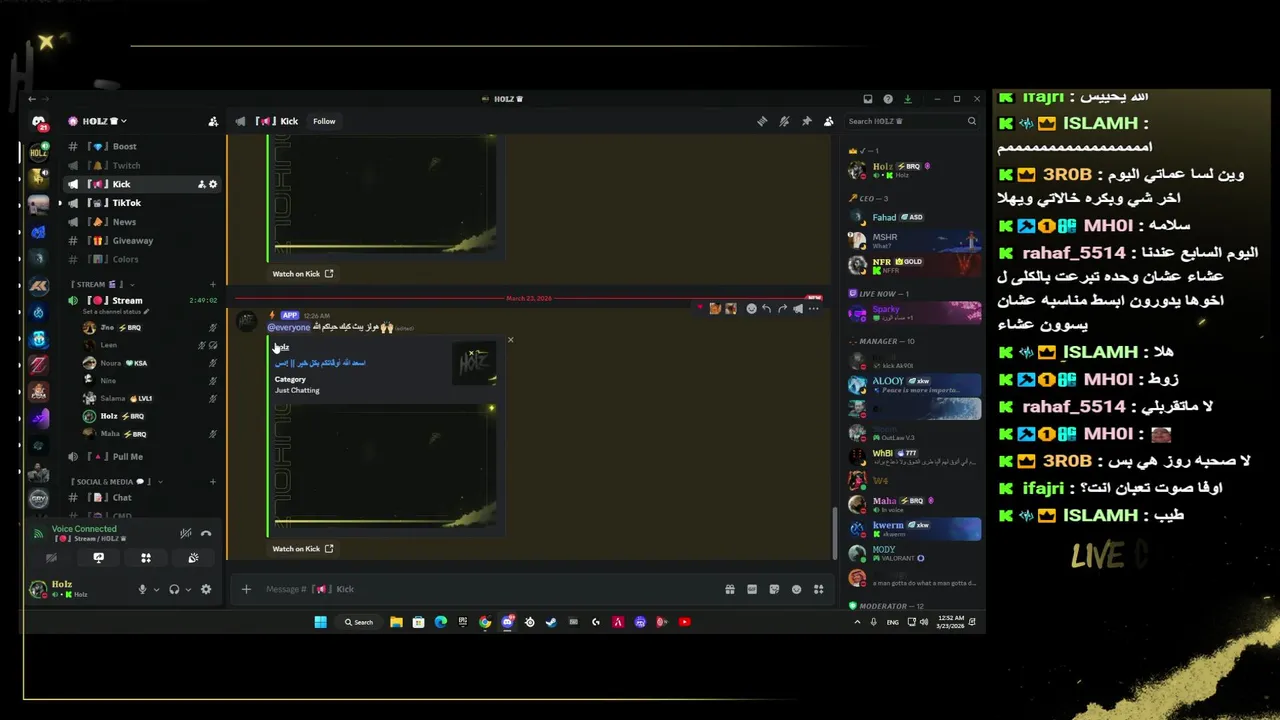The image size is (1280, 720).
Task: Open Pinned Messages icon in header
Action: click(x=806, y=121)
